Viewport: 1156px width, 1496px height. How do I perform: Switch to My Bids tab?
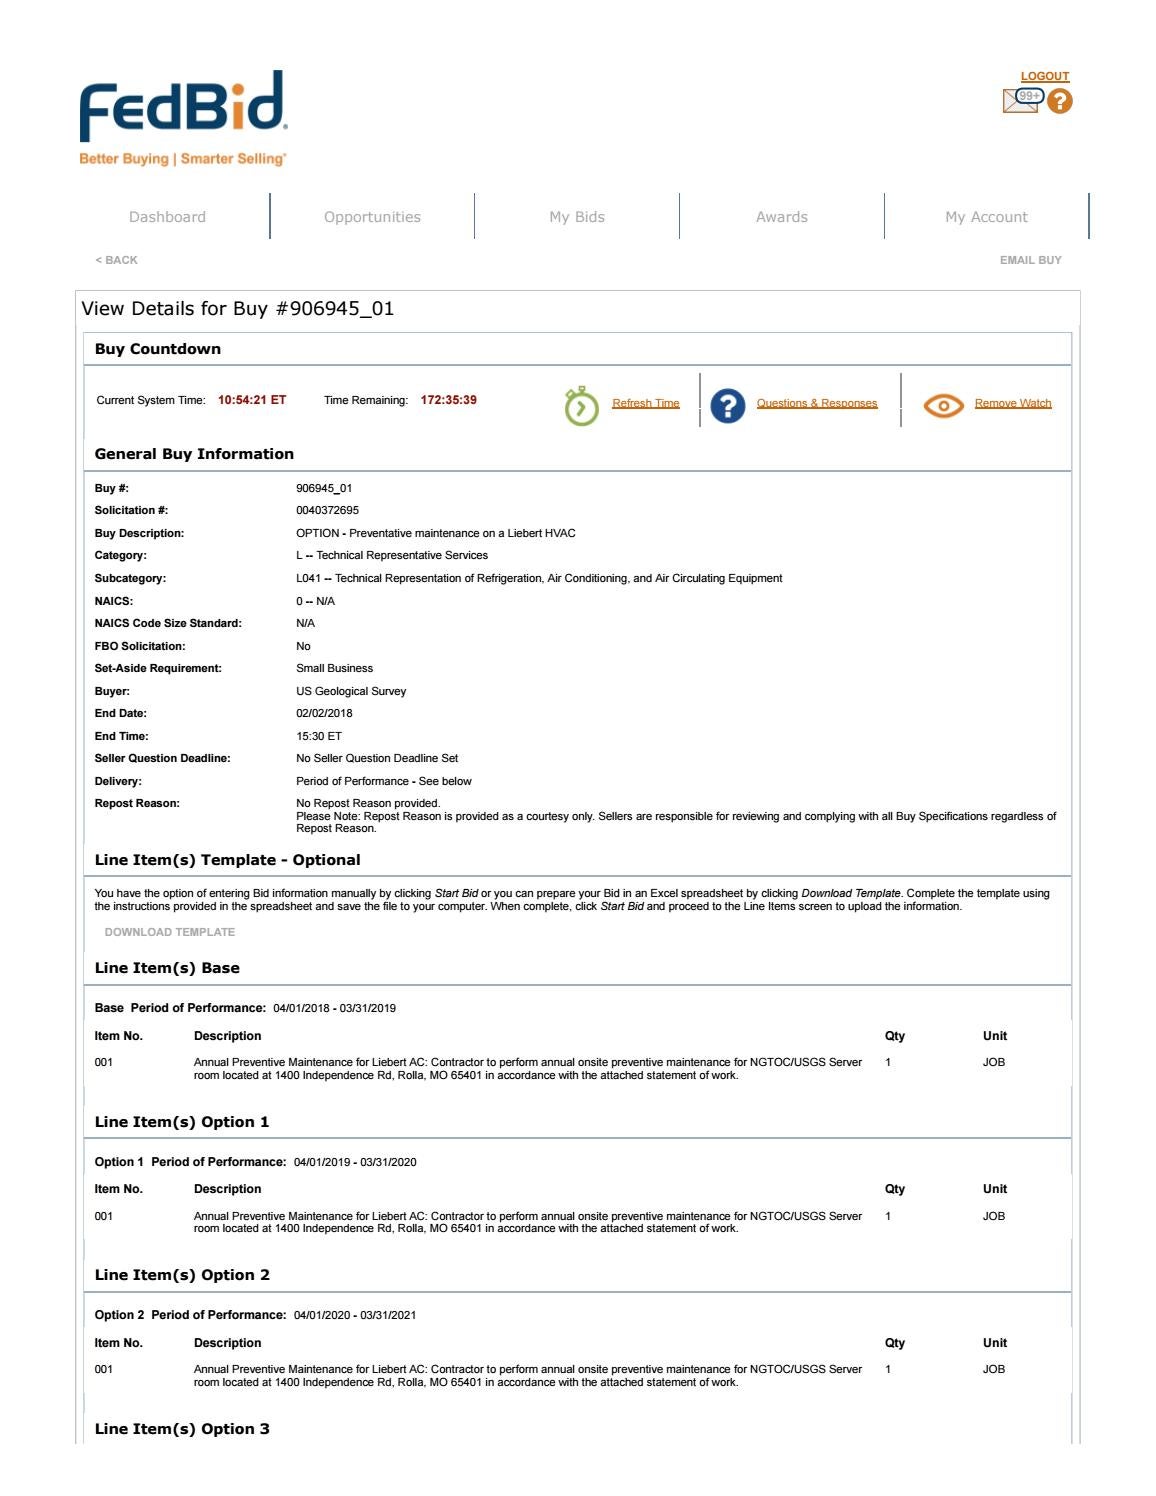pyautogui.click(x=577, y=217)
